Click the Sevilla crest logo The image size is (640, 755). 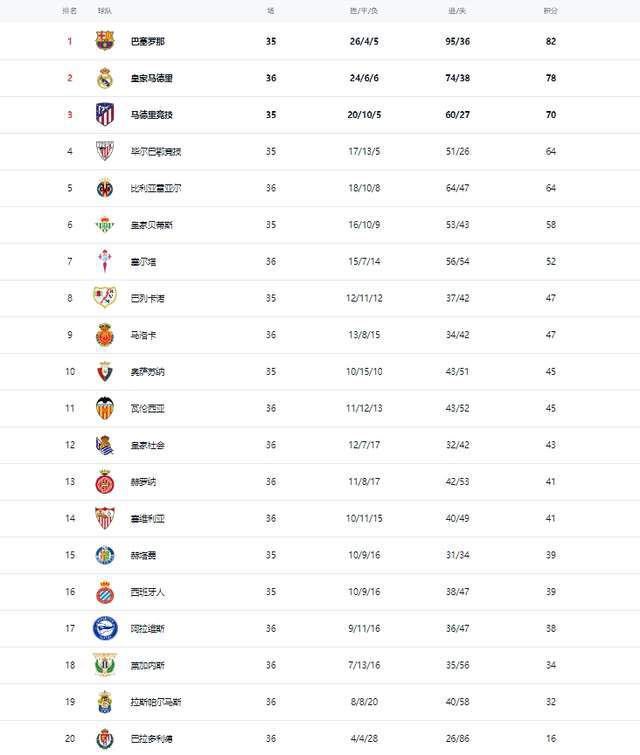click(104, 518)
